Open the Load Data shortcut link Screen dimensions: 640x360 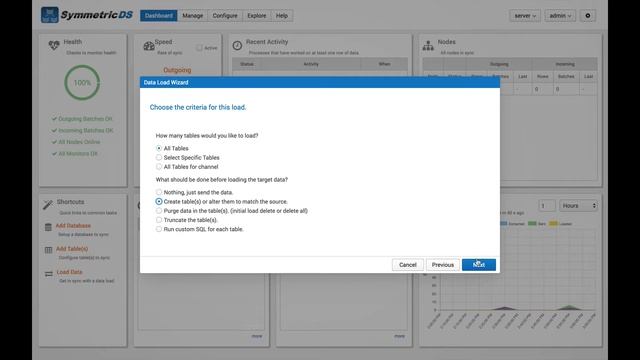(69, 272)
